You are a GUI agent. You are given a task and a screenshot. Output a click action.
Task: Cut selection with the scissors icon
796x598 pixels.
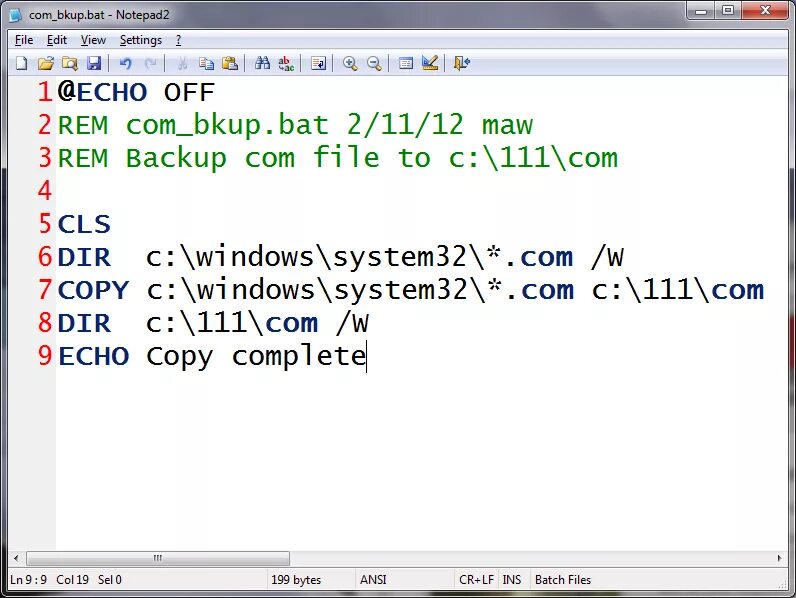pos(182,63)
